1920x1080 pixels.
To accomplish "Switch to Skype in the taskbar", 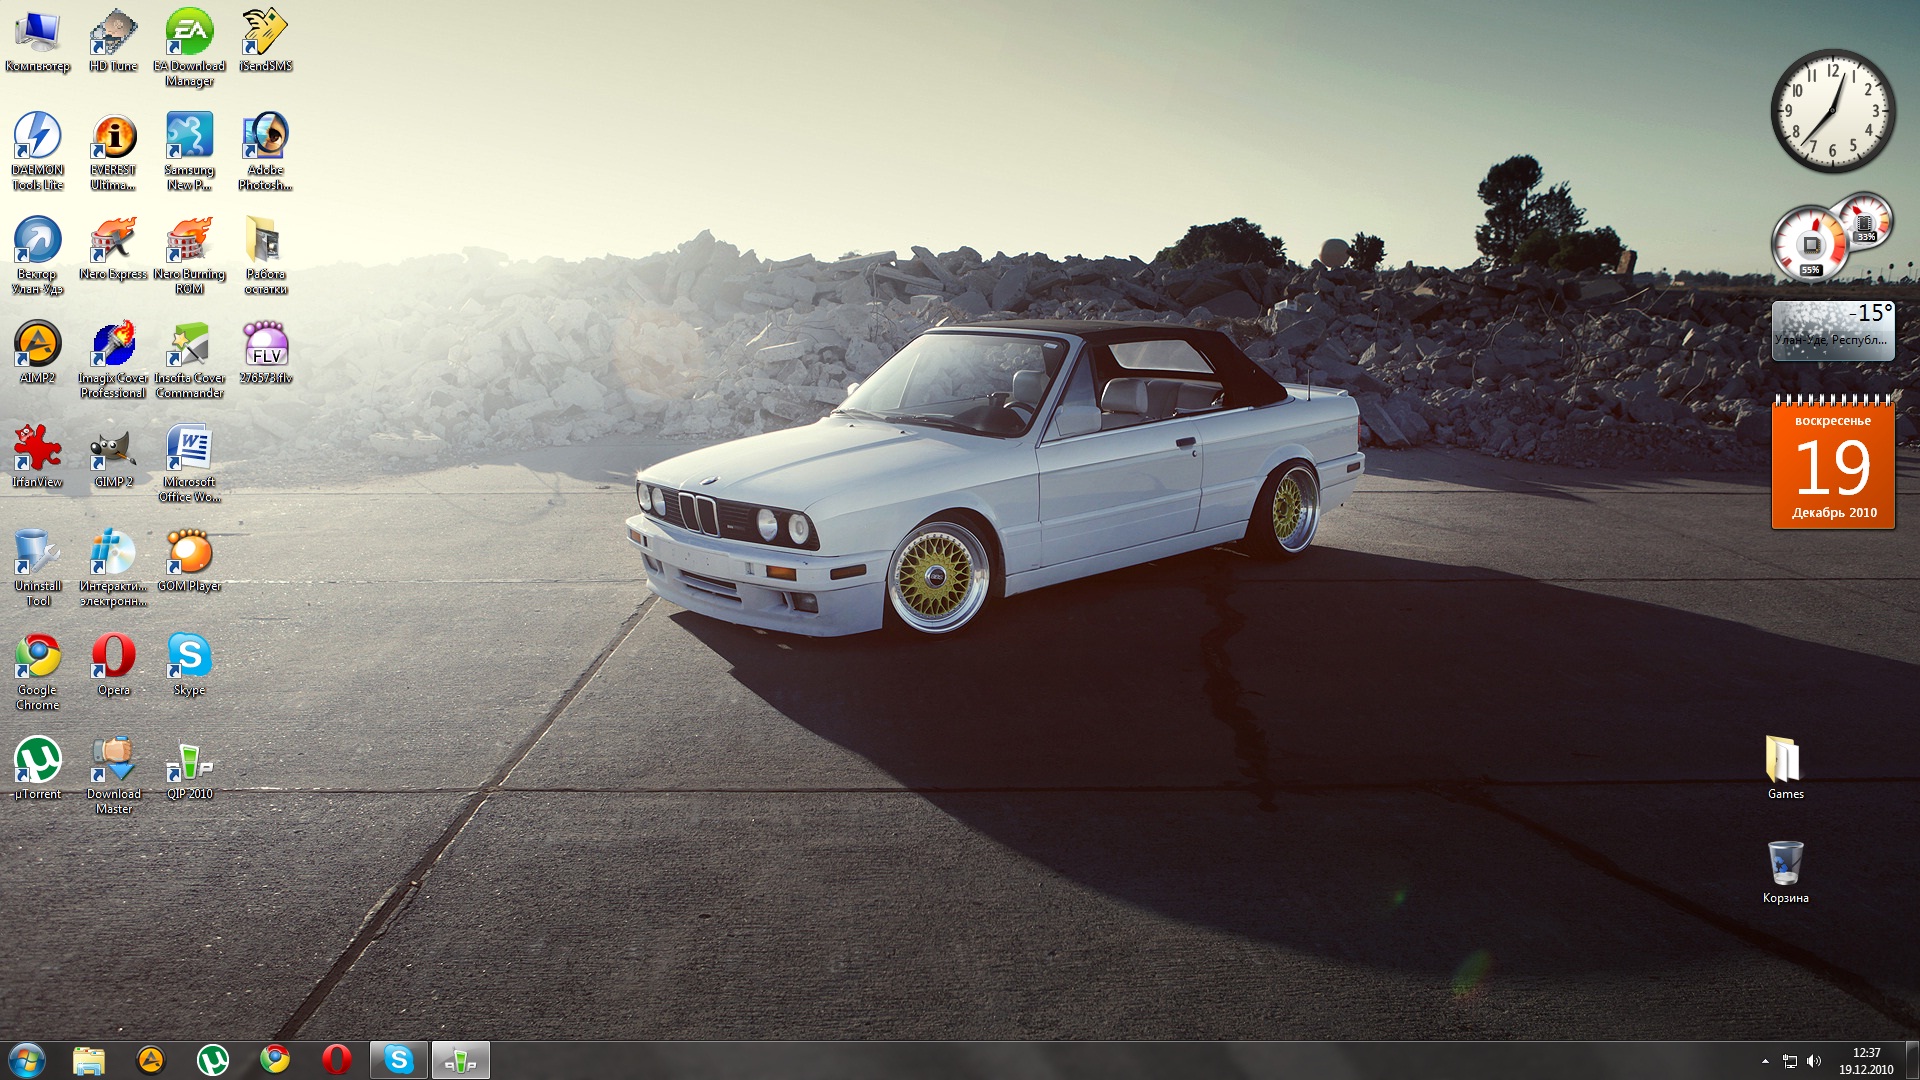I will (399, 1060).
